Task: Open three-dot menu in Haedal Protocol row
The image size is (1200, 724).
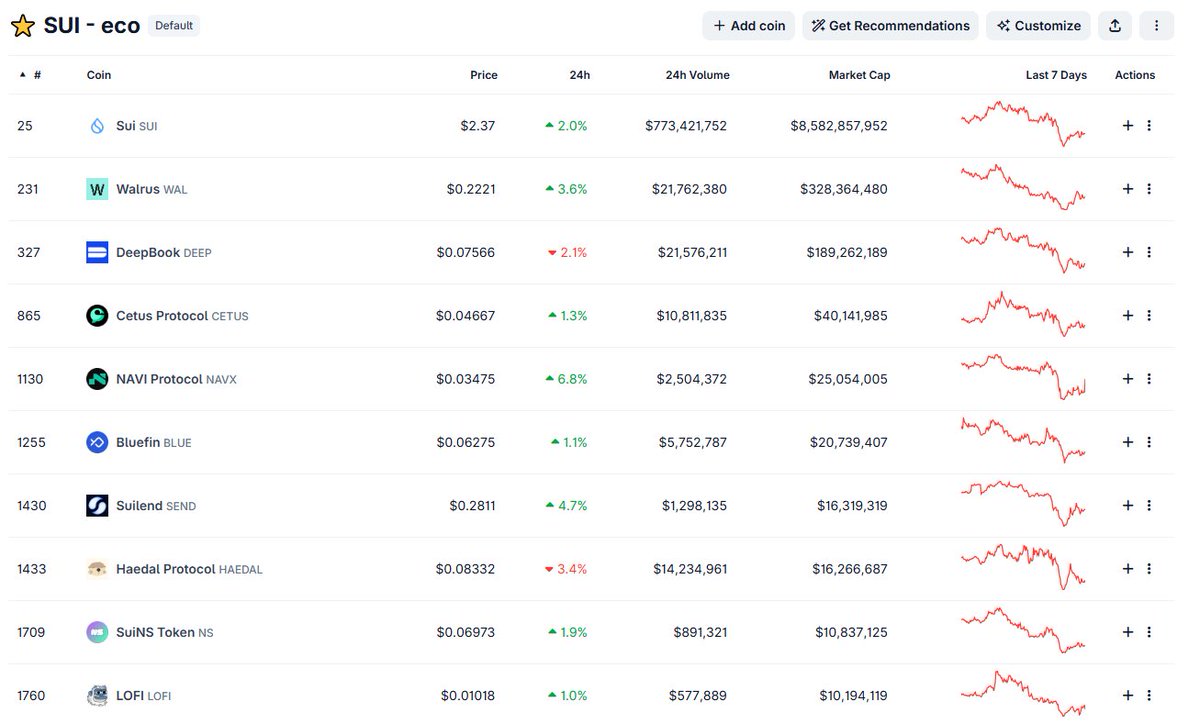Action: (1149, 569)
